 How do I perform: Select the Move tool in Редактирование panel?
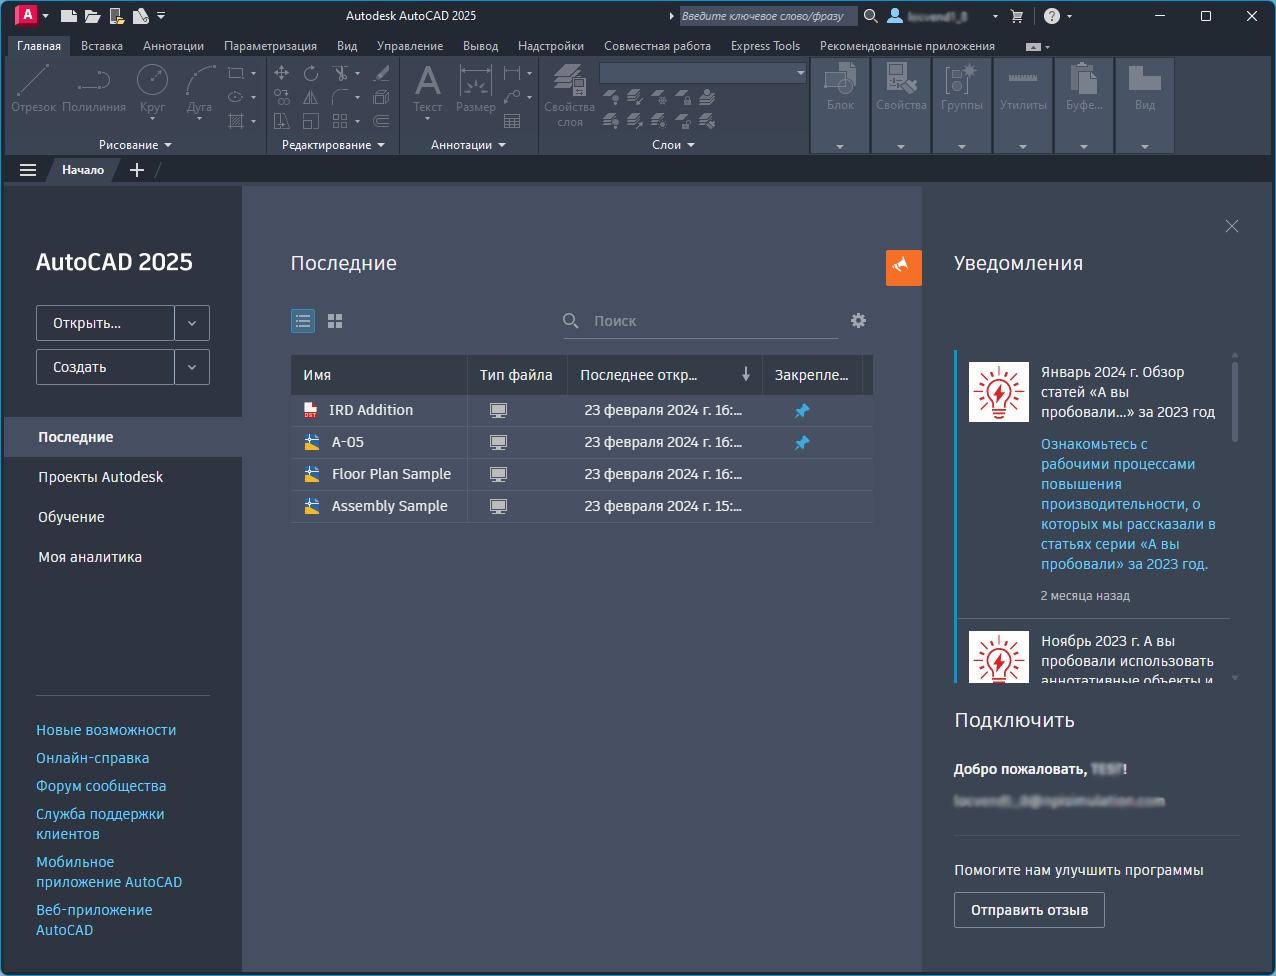pos(282,73)
